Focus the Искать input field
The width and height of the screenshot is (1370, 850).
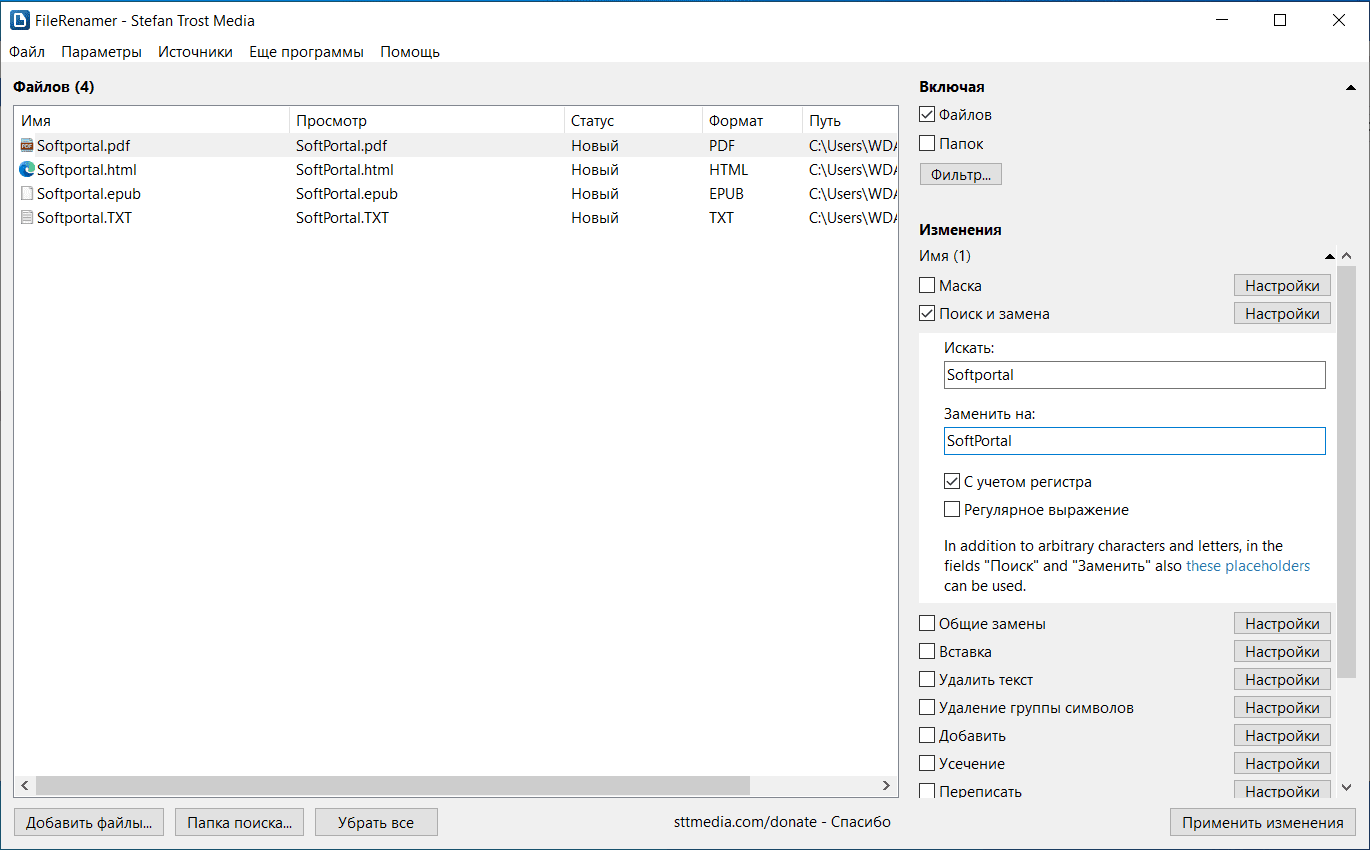coord(1135,375)
